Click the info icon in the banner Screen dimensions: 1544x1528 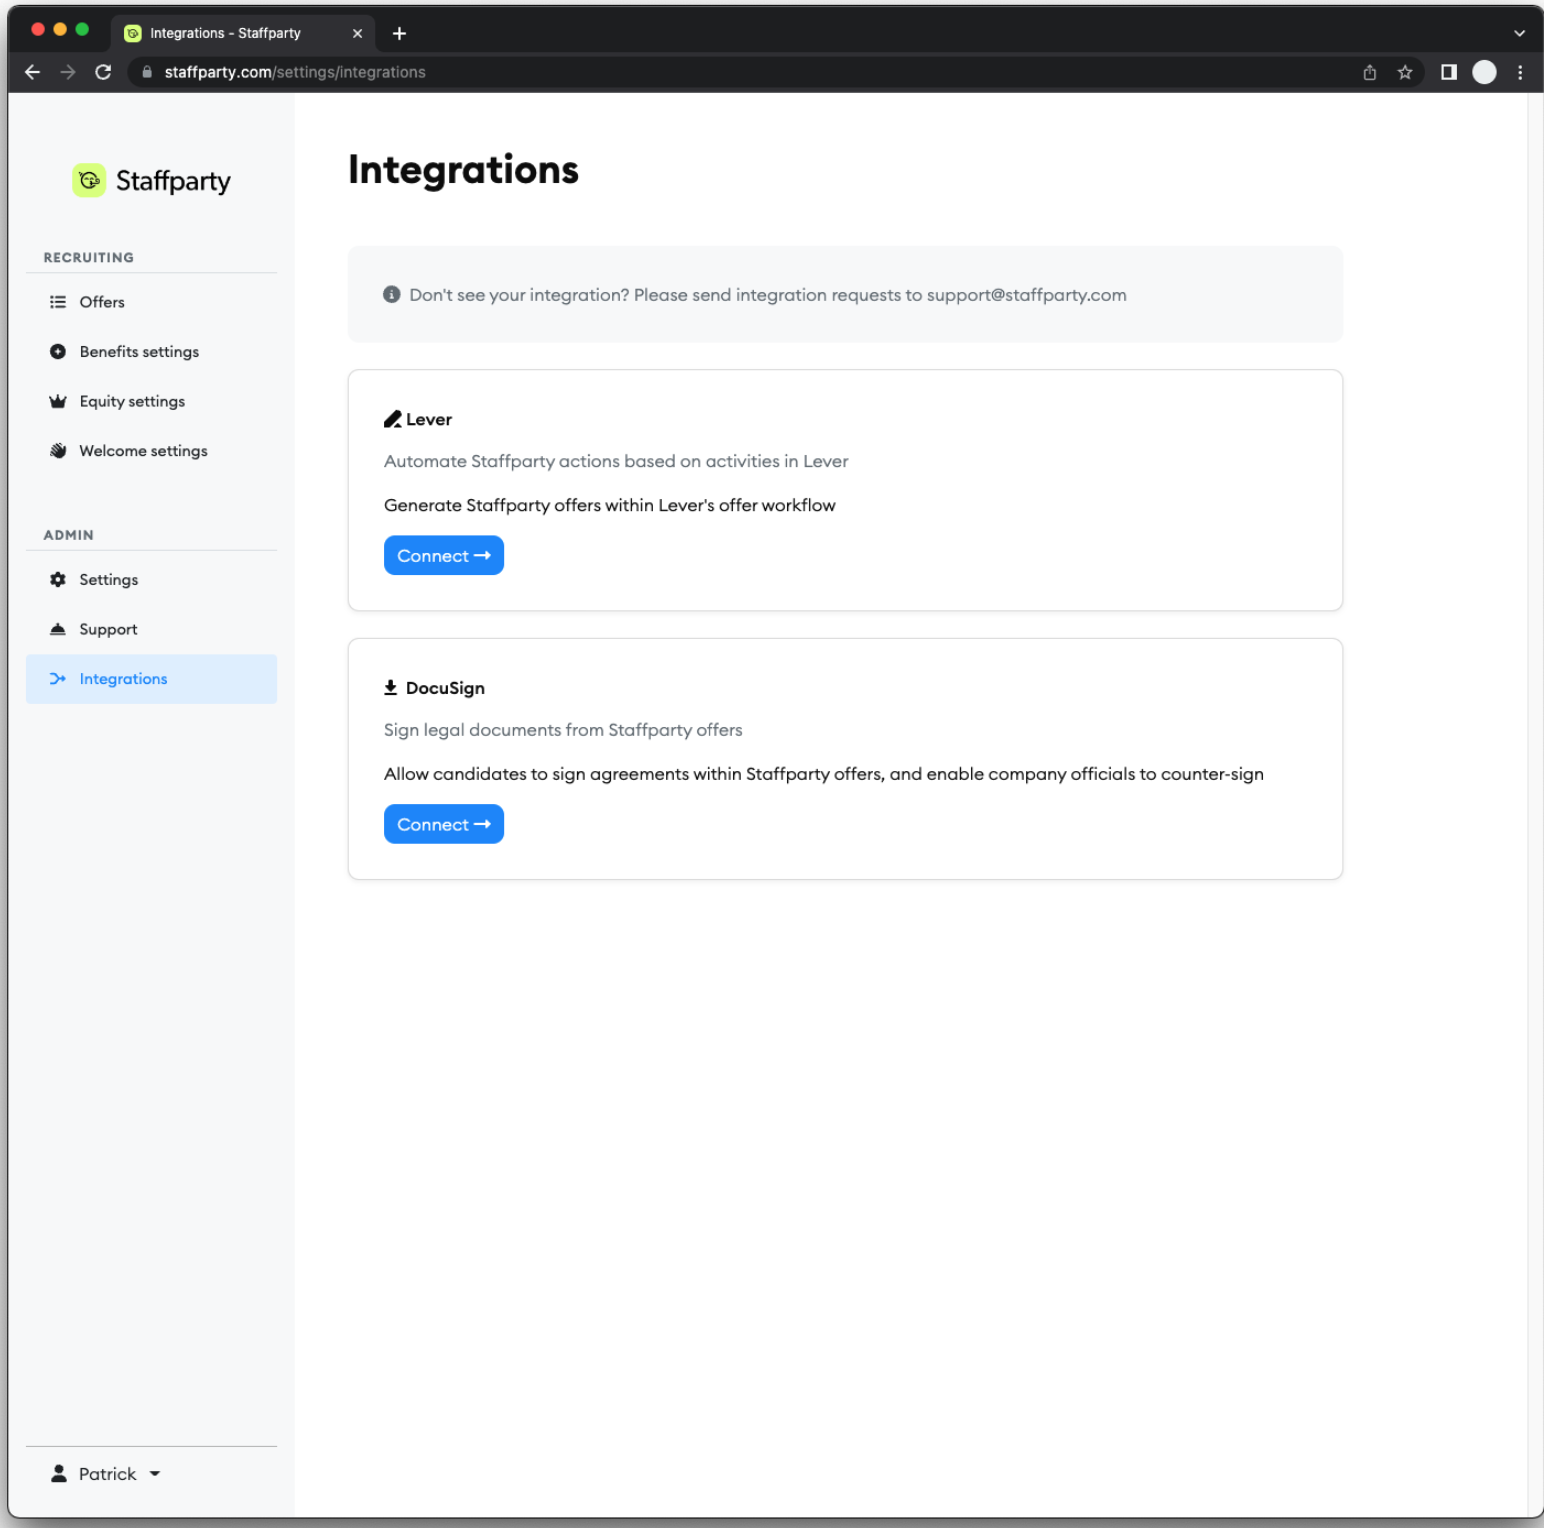[390, 294]
